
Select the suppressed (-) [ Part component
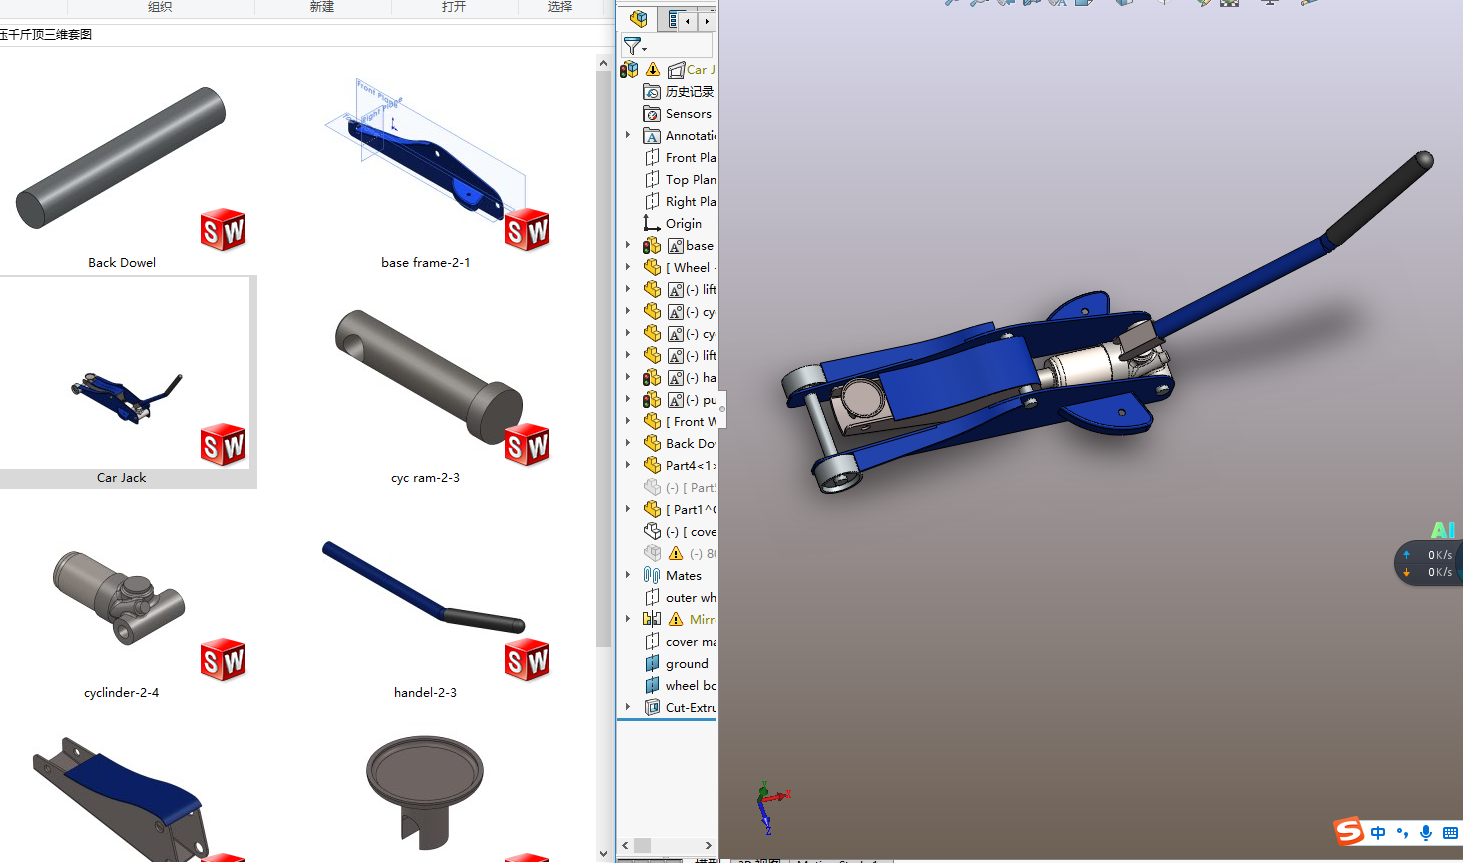click(x=680, y=488)
